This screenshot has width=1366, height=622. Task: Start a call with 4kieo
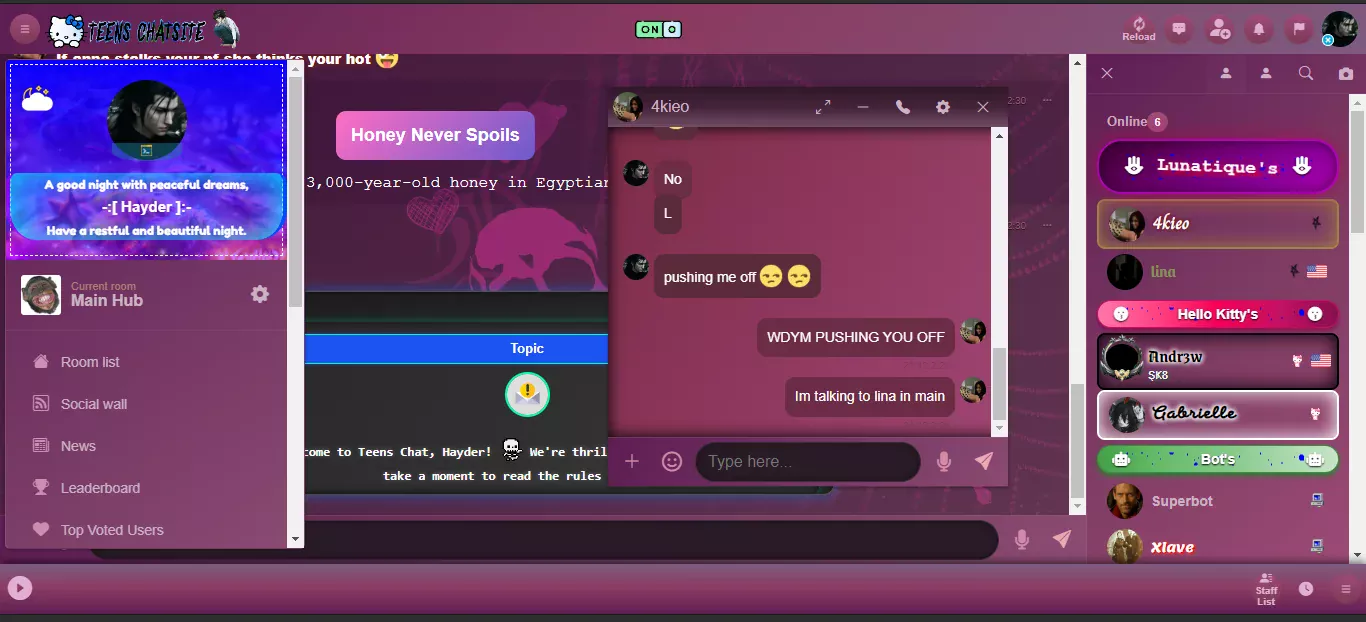903,107
